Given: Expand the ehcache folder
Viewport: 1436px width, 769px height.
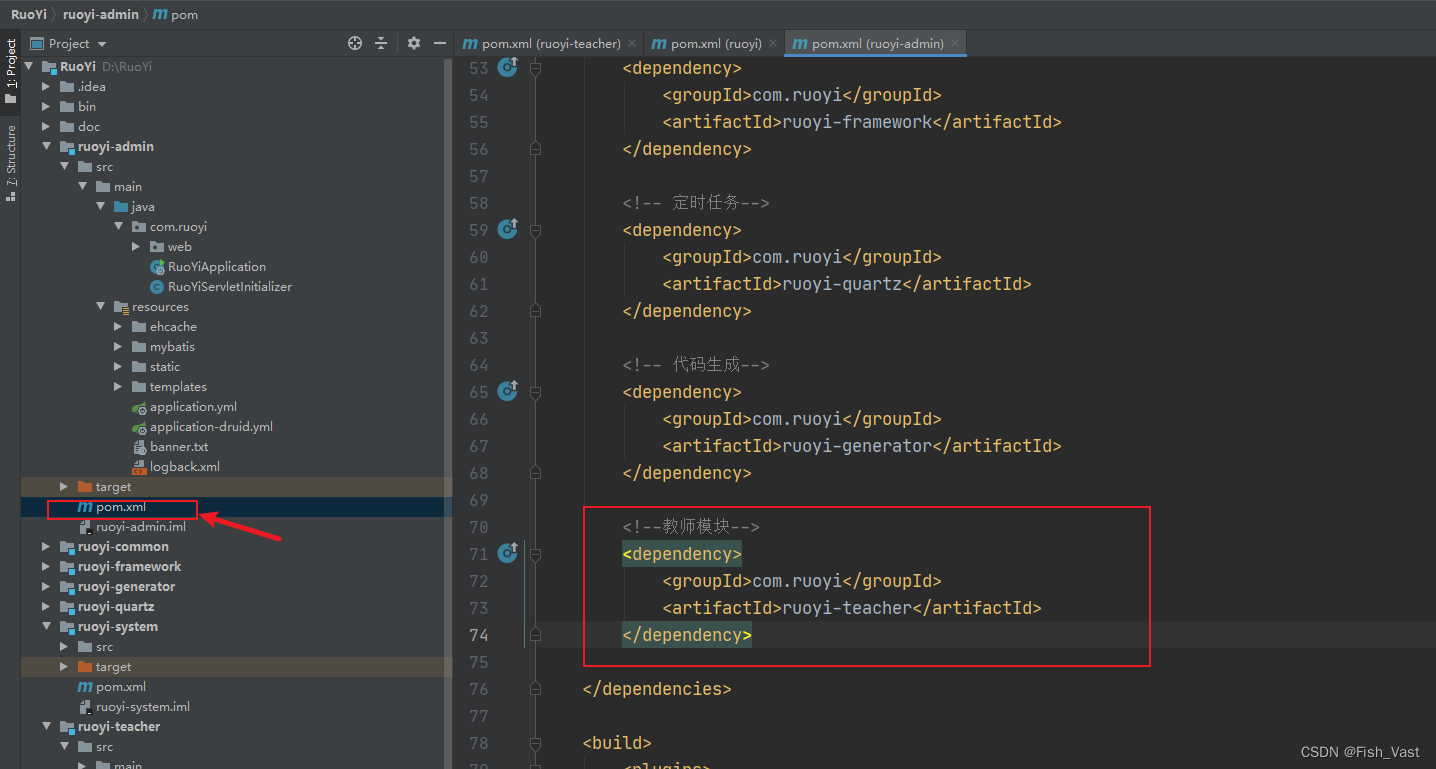Looking at the screenshot, I should pos(118,327).
